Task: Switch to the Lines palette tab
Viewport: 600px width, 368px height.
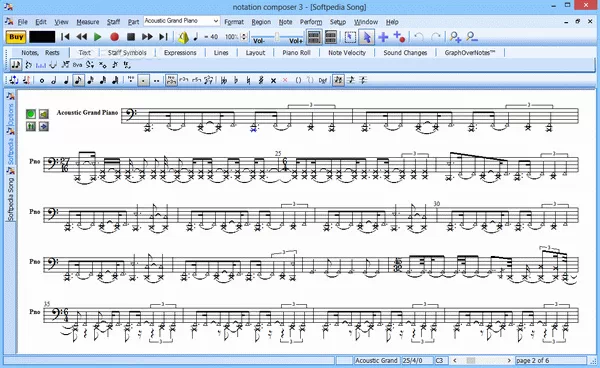Action: pos(221,53)
